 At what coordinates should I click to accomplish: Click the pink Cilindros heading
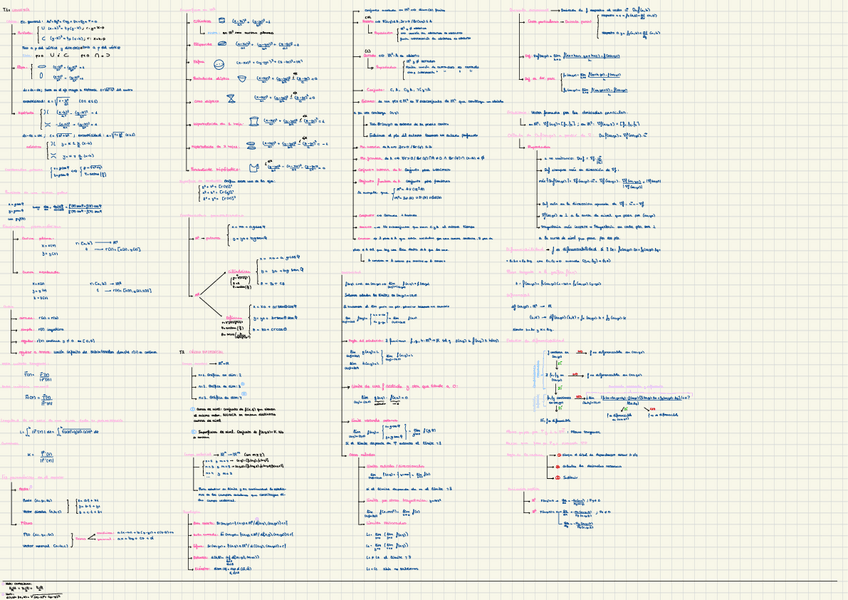(200, 20)
